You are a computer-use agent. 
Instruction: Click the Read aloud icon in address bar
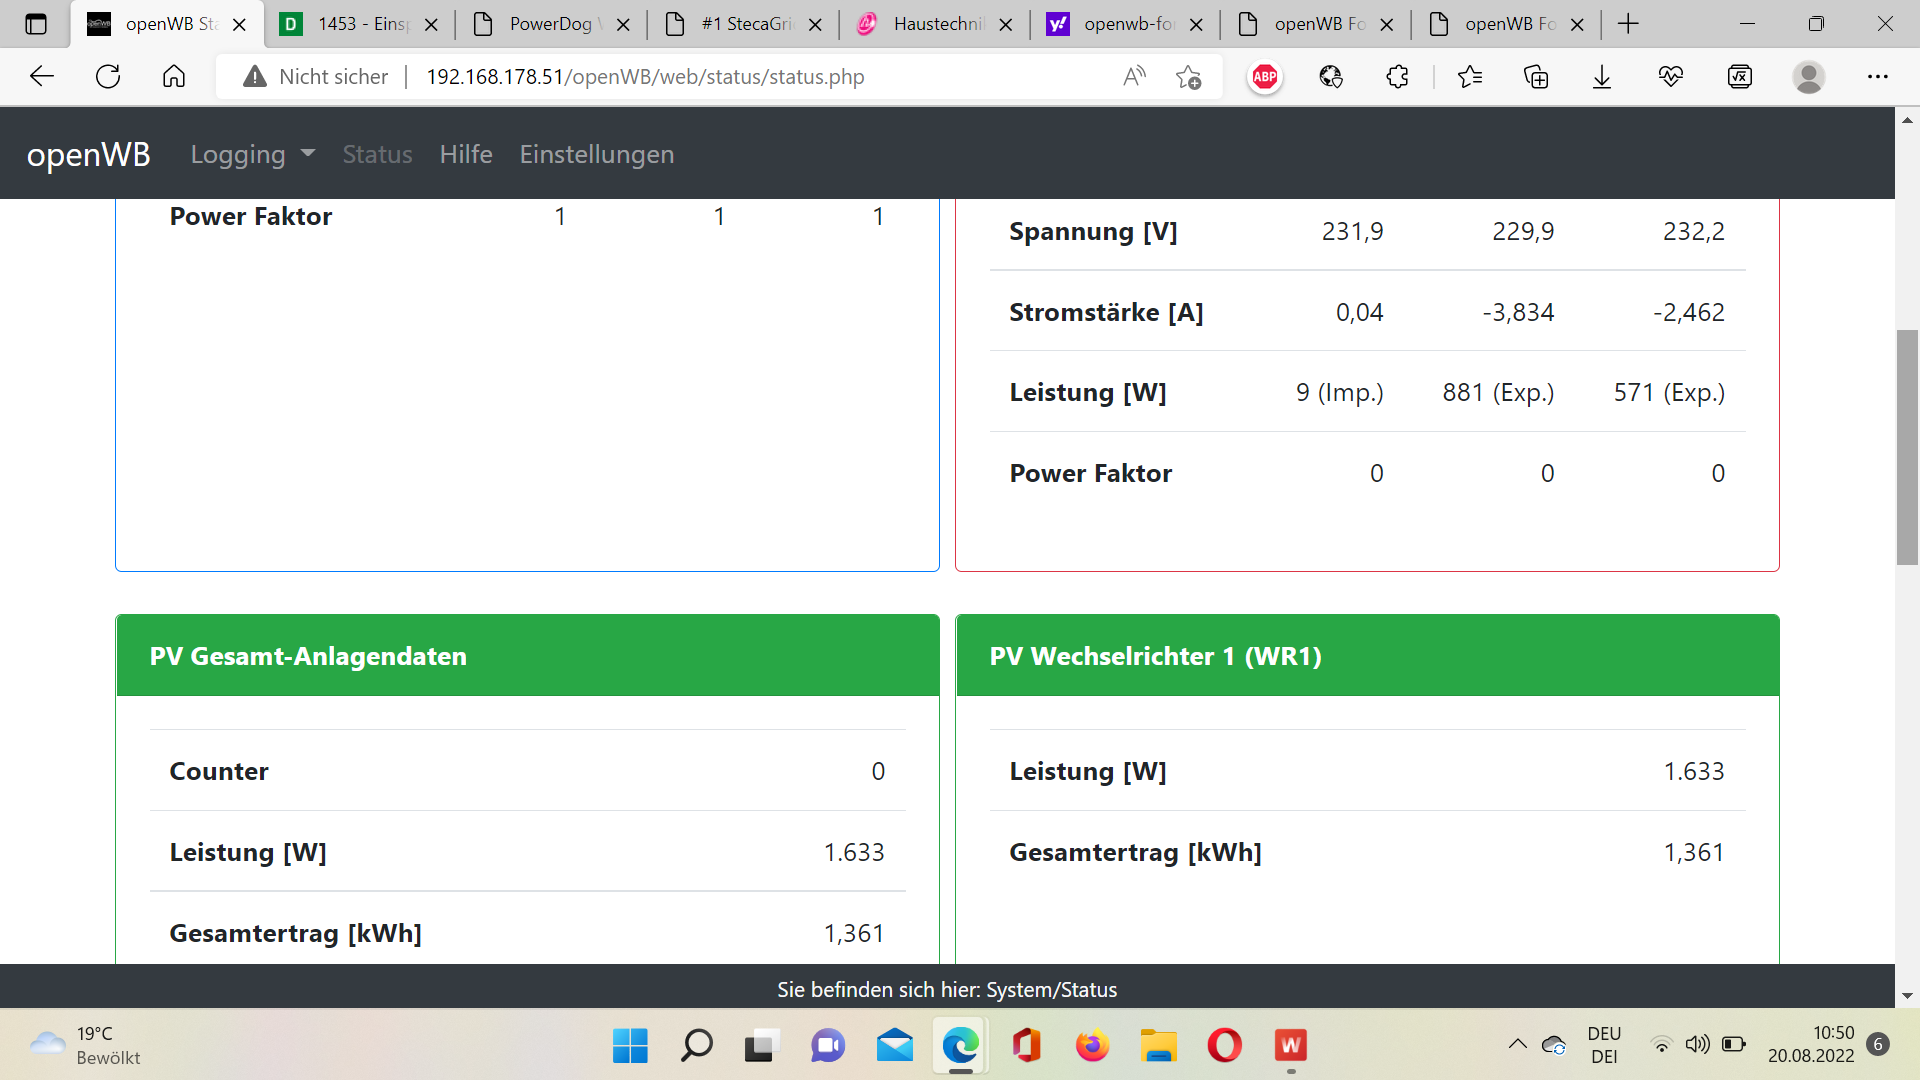tap(1134, 77)
